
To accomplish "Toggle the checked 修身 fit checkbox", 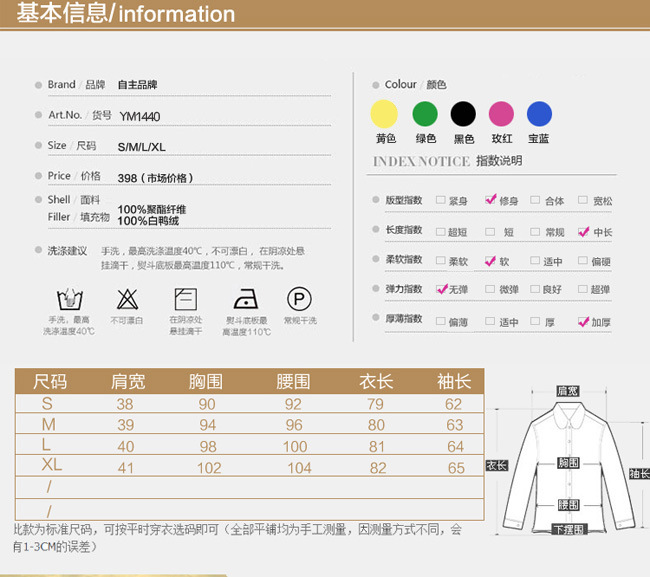I will (x=490, y=200).
